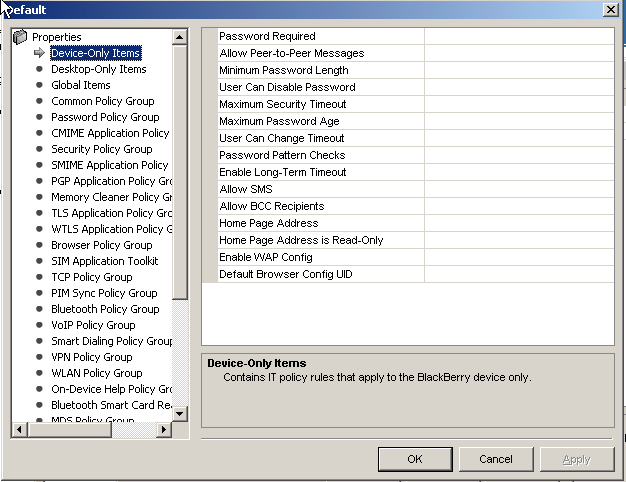
Task: Click tree scrollbar down arrow
Action: pyautogui.click(x=180, y=413)
